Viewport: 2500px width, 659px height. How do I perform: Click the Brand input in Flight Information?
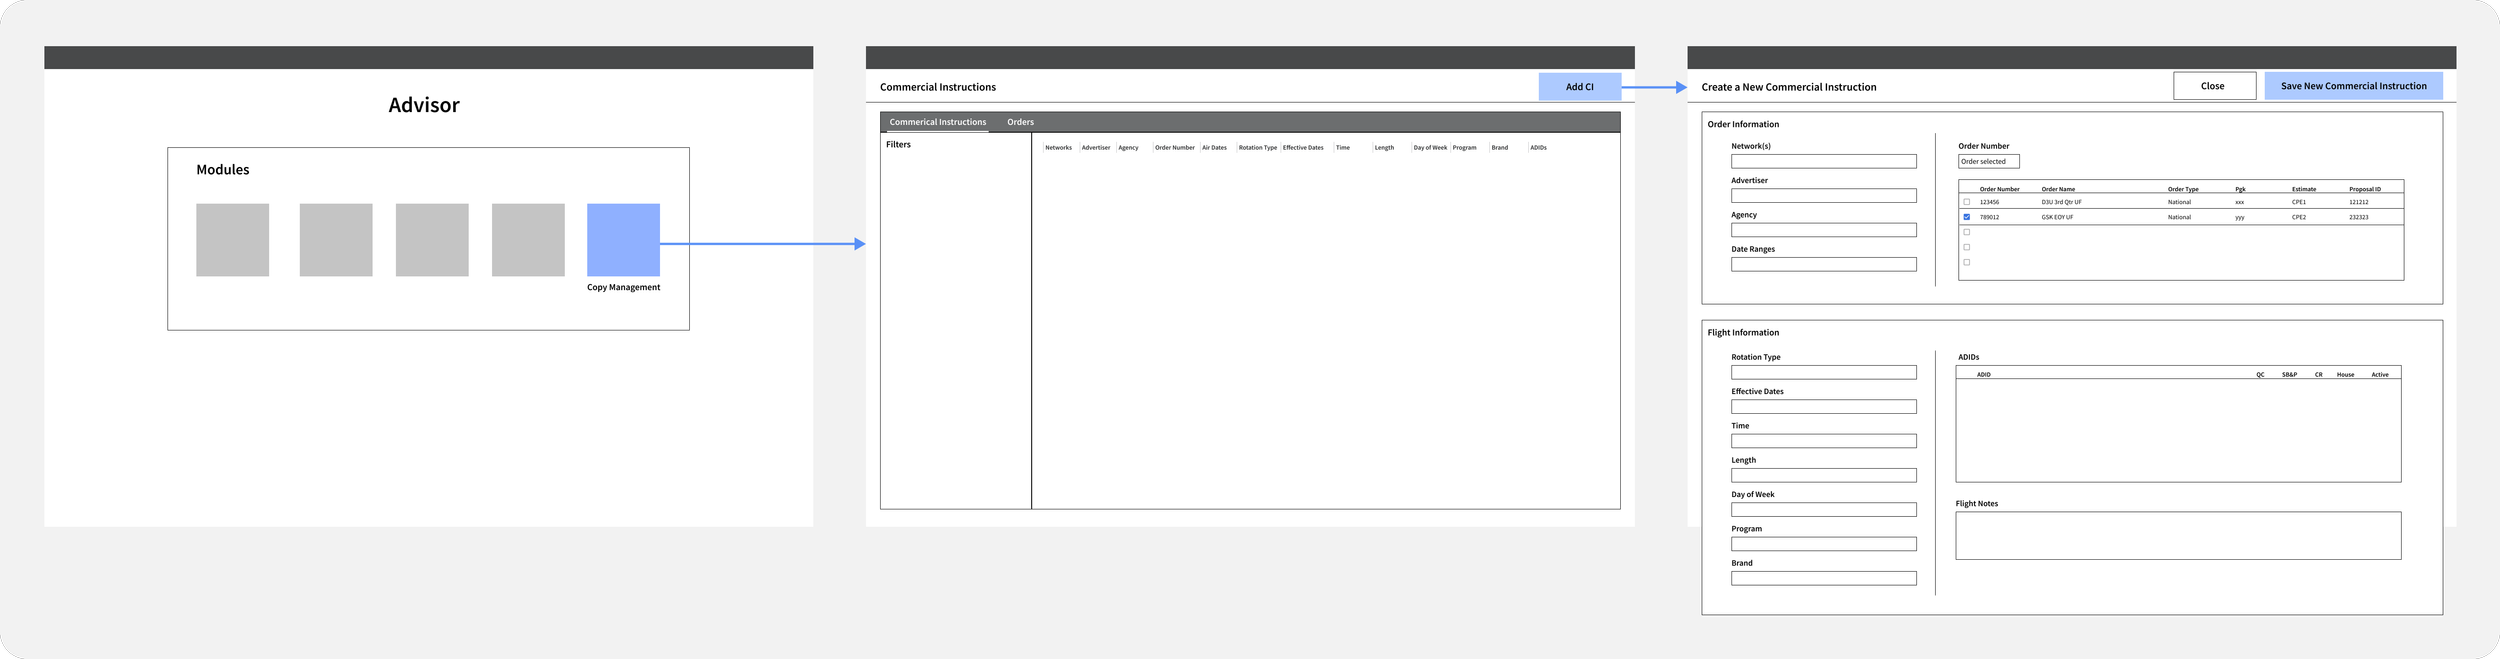click(x=1823, y=579)
